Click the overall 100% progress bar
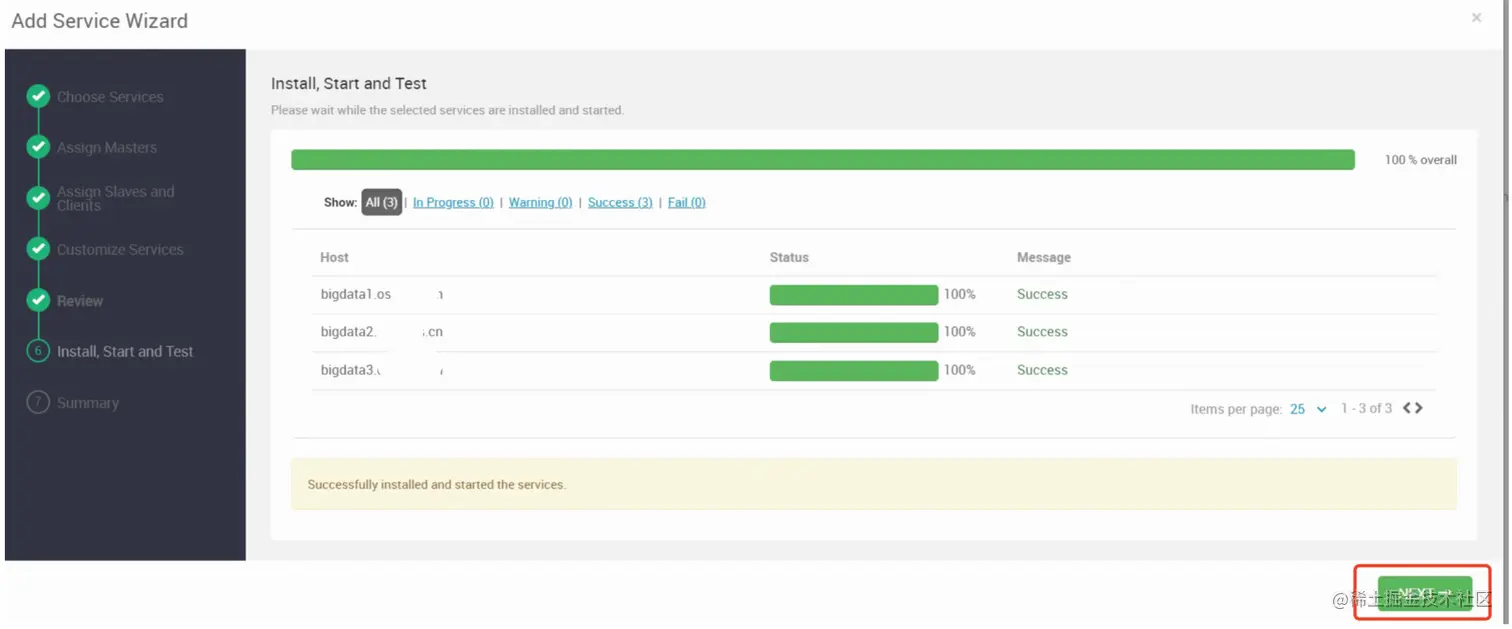Image resolution: width=1512 pixels, height=629 pixels. click(x=823, y=160)
